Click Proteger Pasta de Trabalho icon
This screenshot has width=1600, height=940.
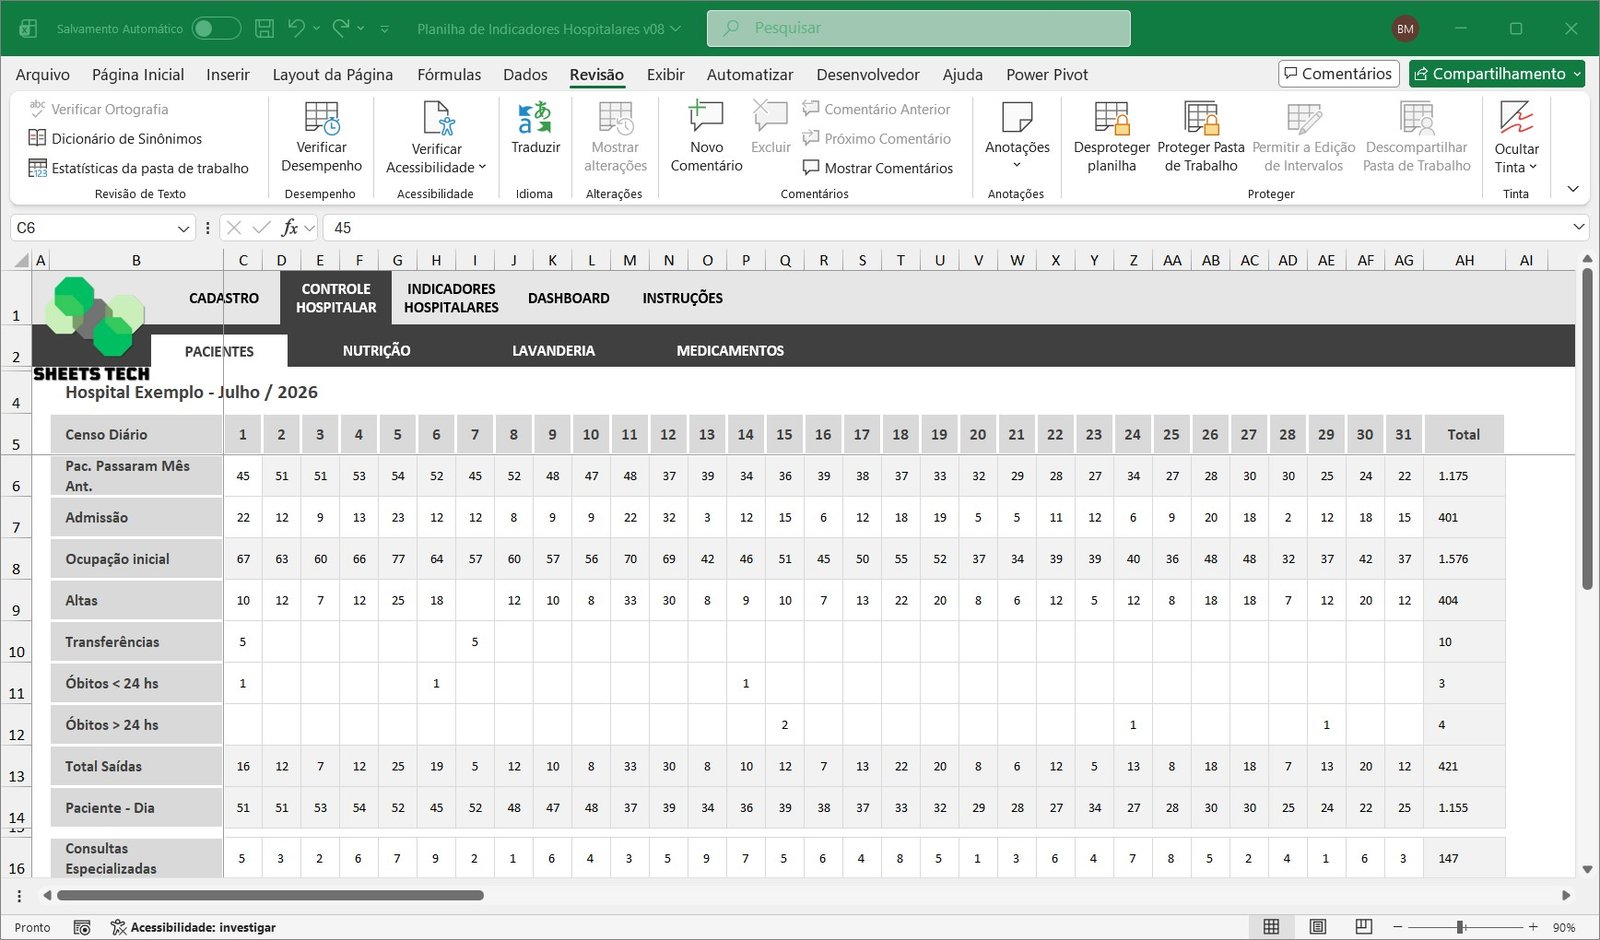click(1200, 119)
